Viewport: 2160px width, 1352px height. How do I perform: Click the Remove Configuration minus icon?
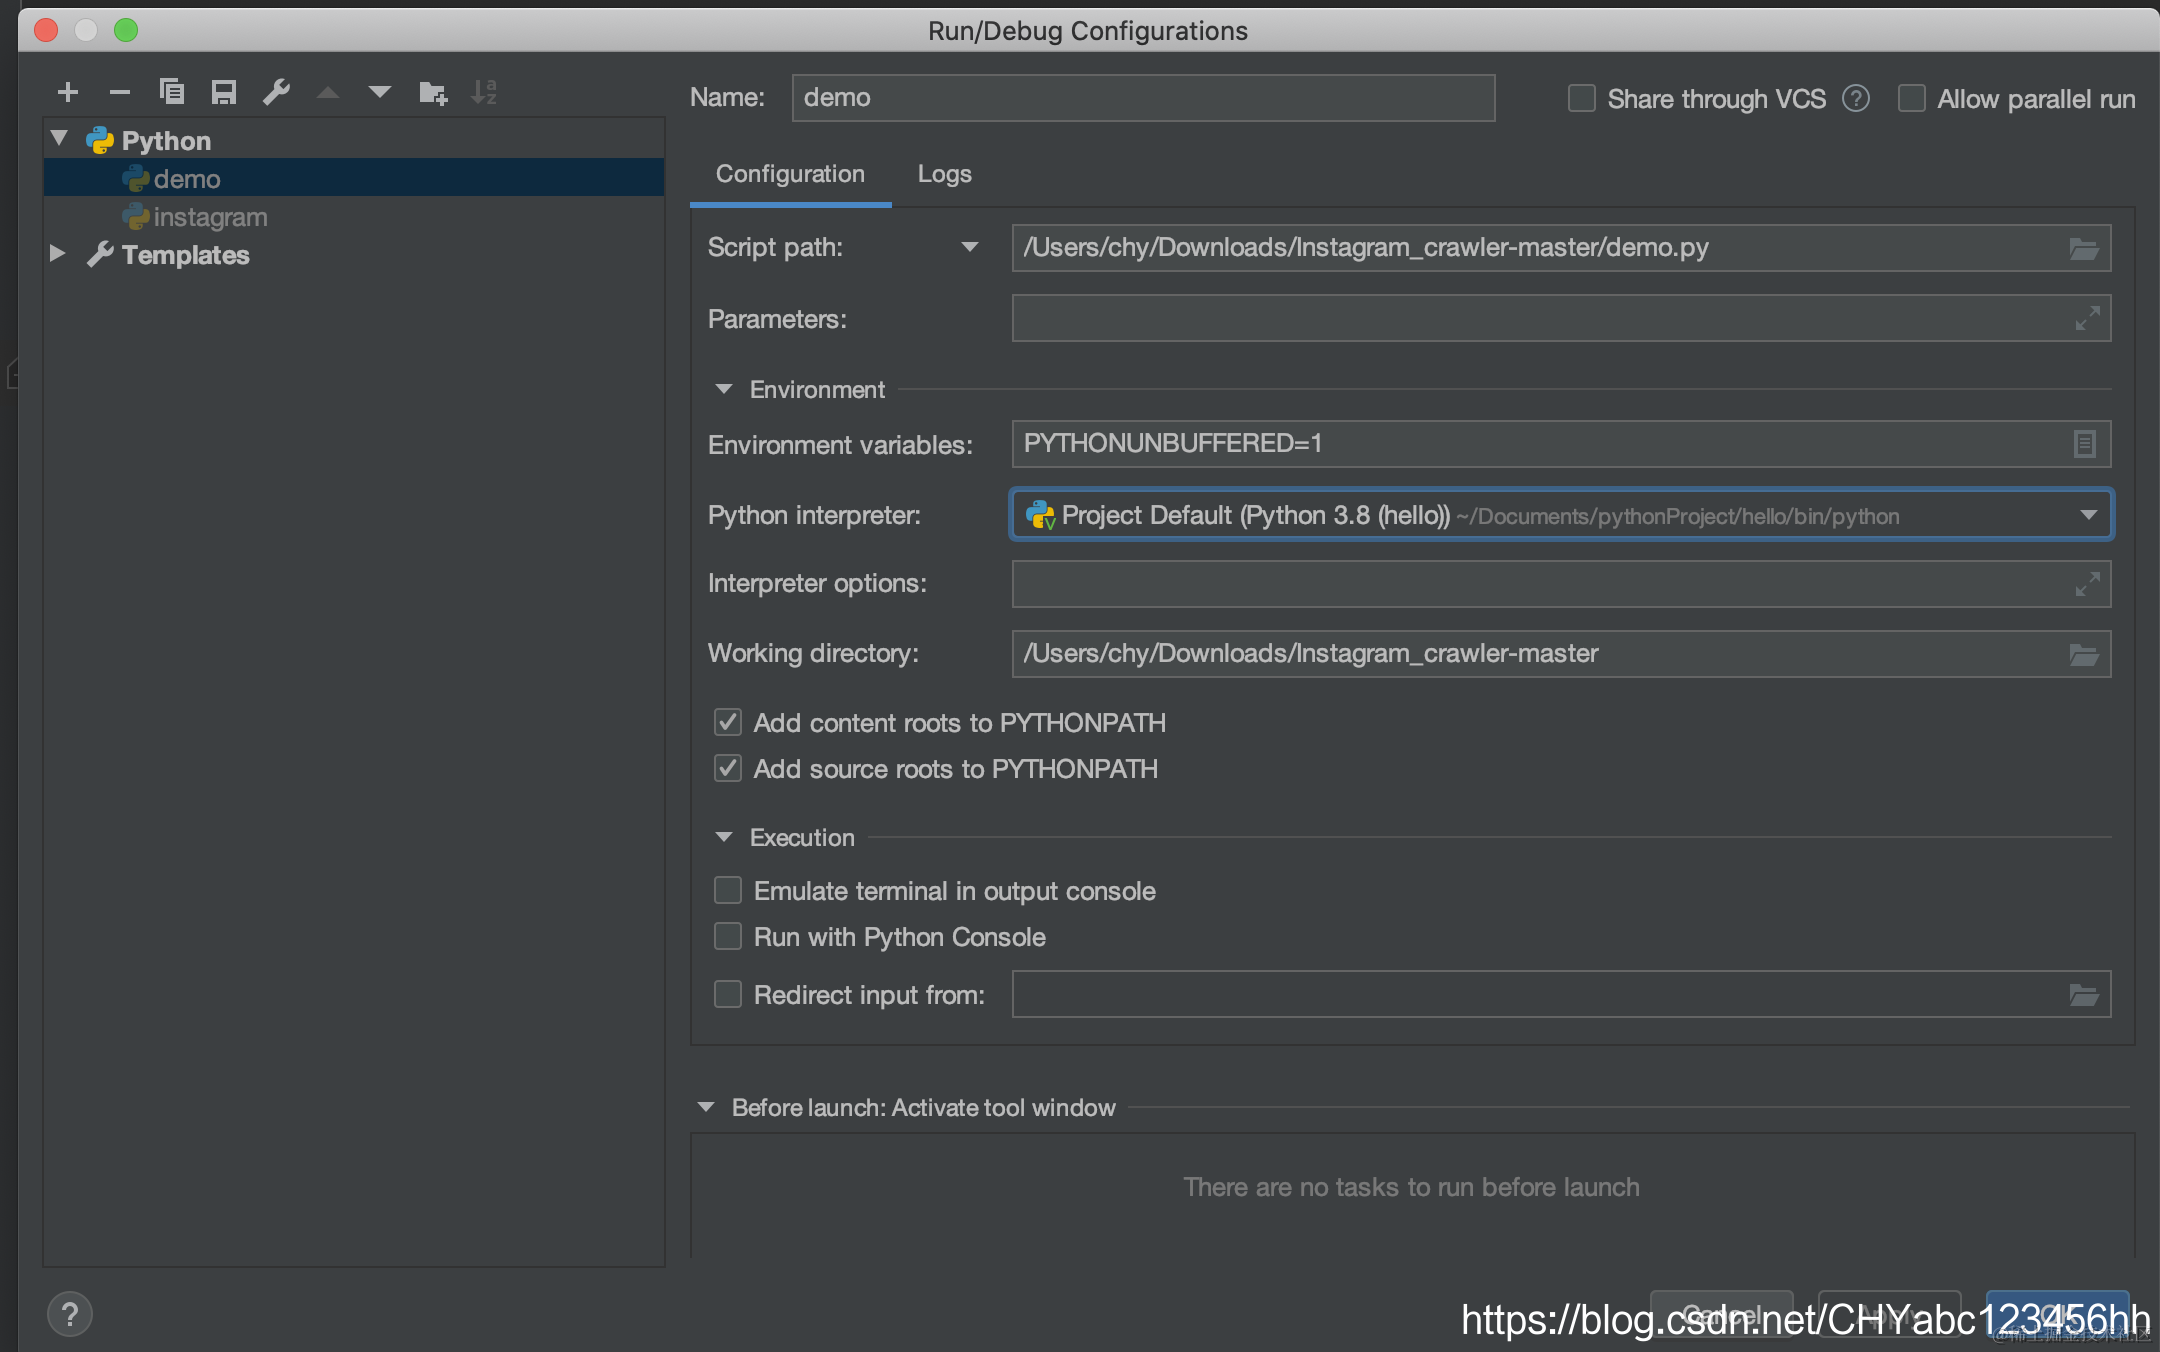120,92
